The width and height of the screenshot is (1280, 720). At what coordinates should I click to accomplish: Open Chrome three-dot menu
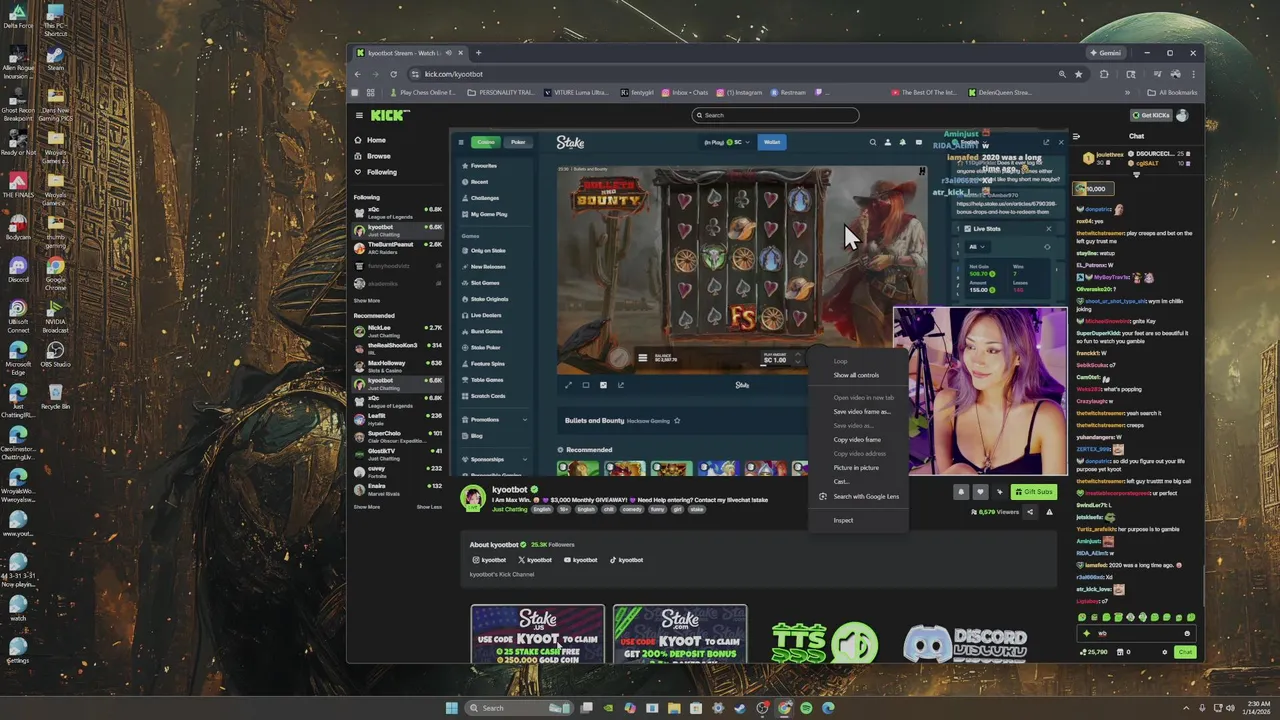(1192, 74)
